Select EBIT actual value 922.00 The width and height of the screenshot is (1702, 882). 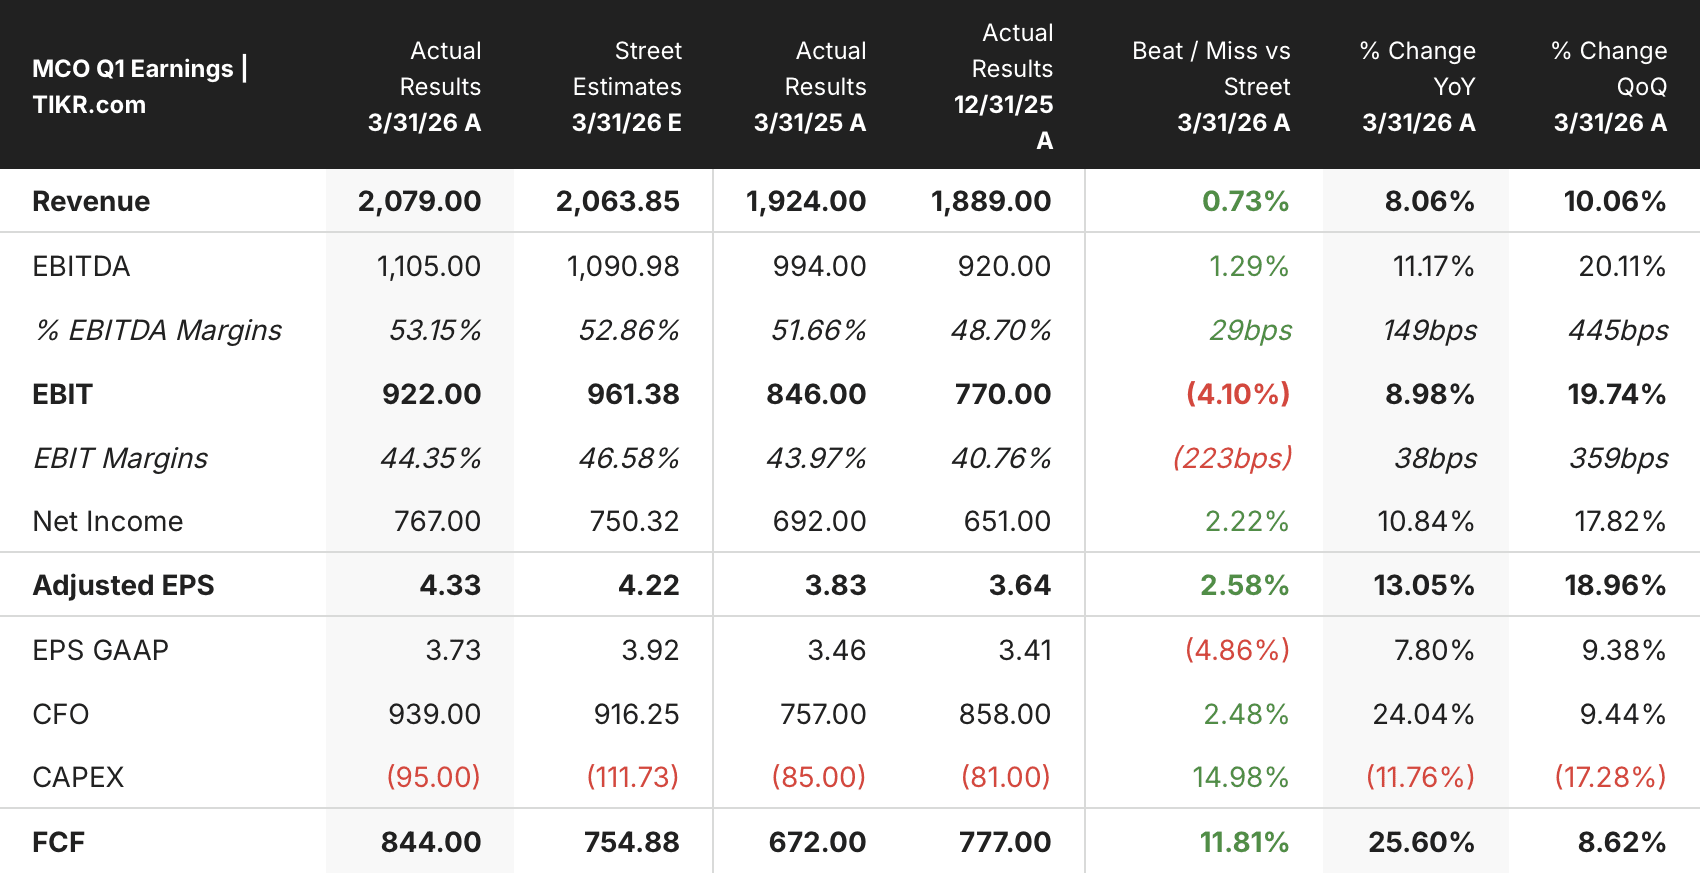click(431, 394)
